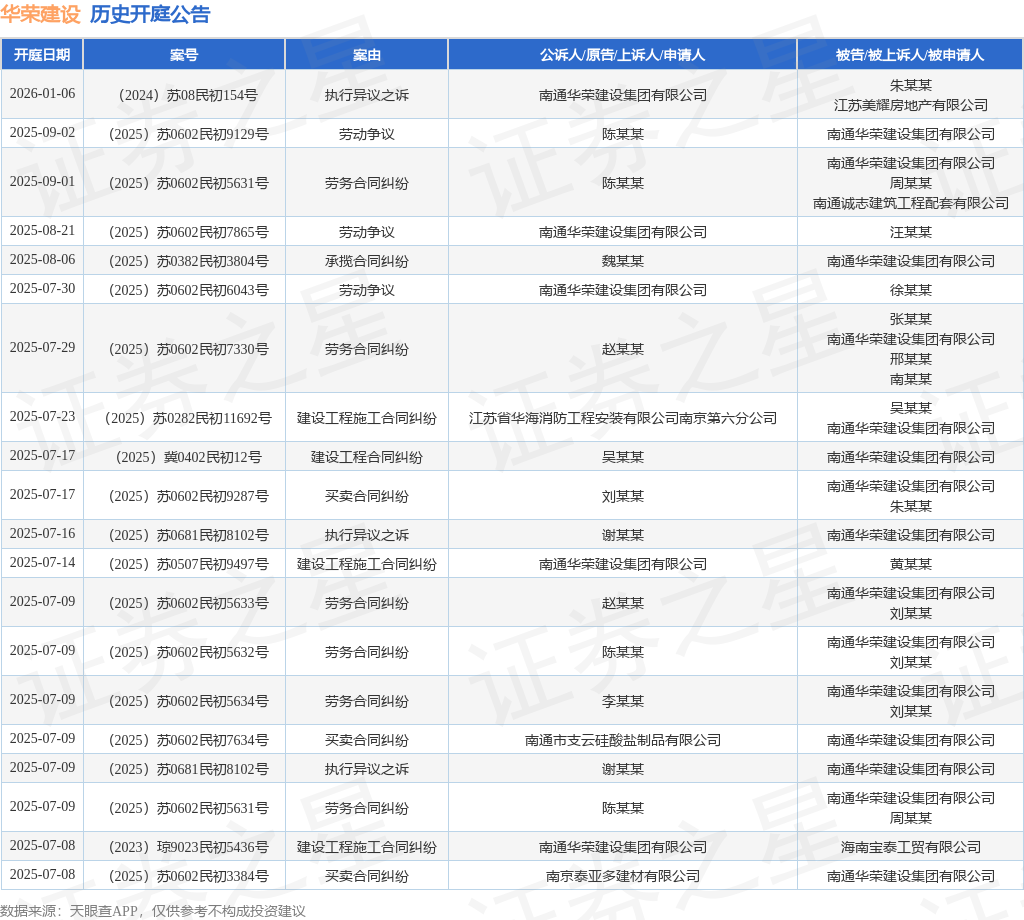
Task: Select the date 2025-09-01
Action: coord(42,182)
